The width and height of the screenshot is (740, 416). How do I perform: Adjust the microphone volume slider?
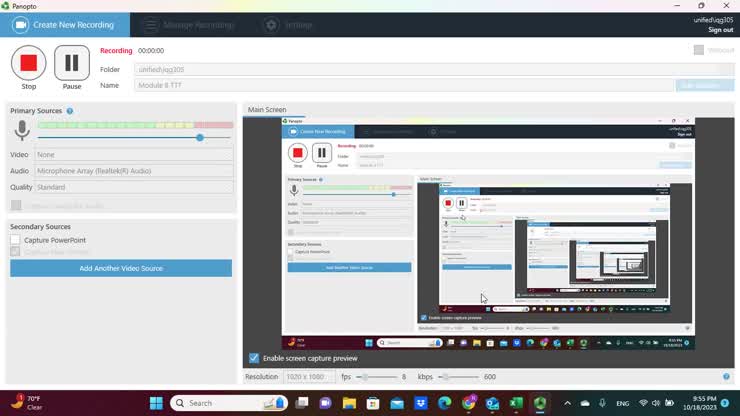[x=200, y=137]
